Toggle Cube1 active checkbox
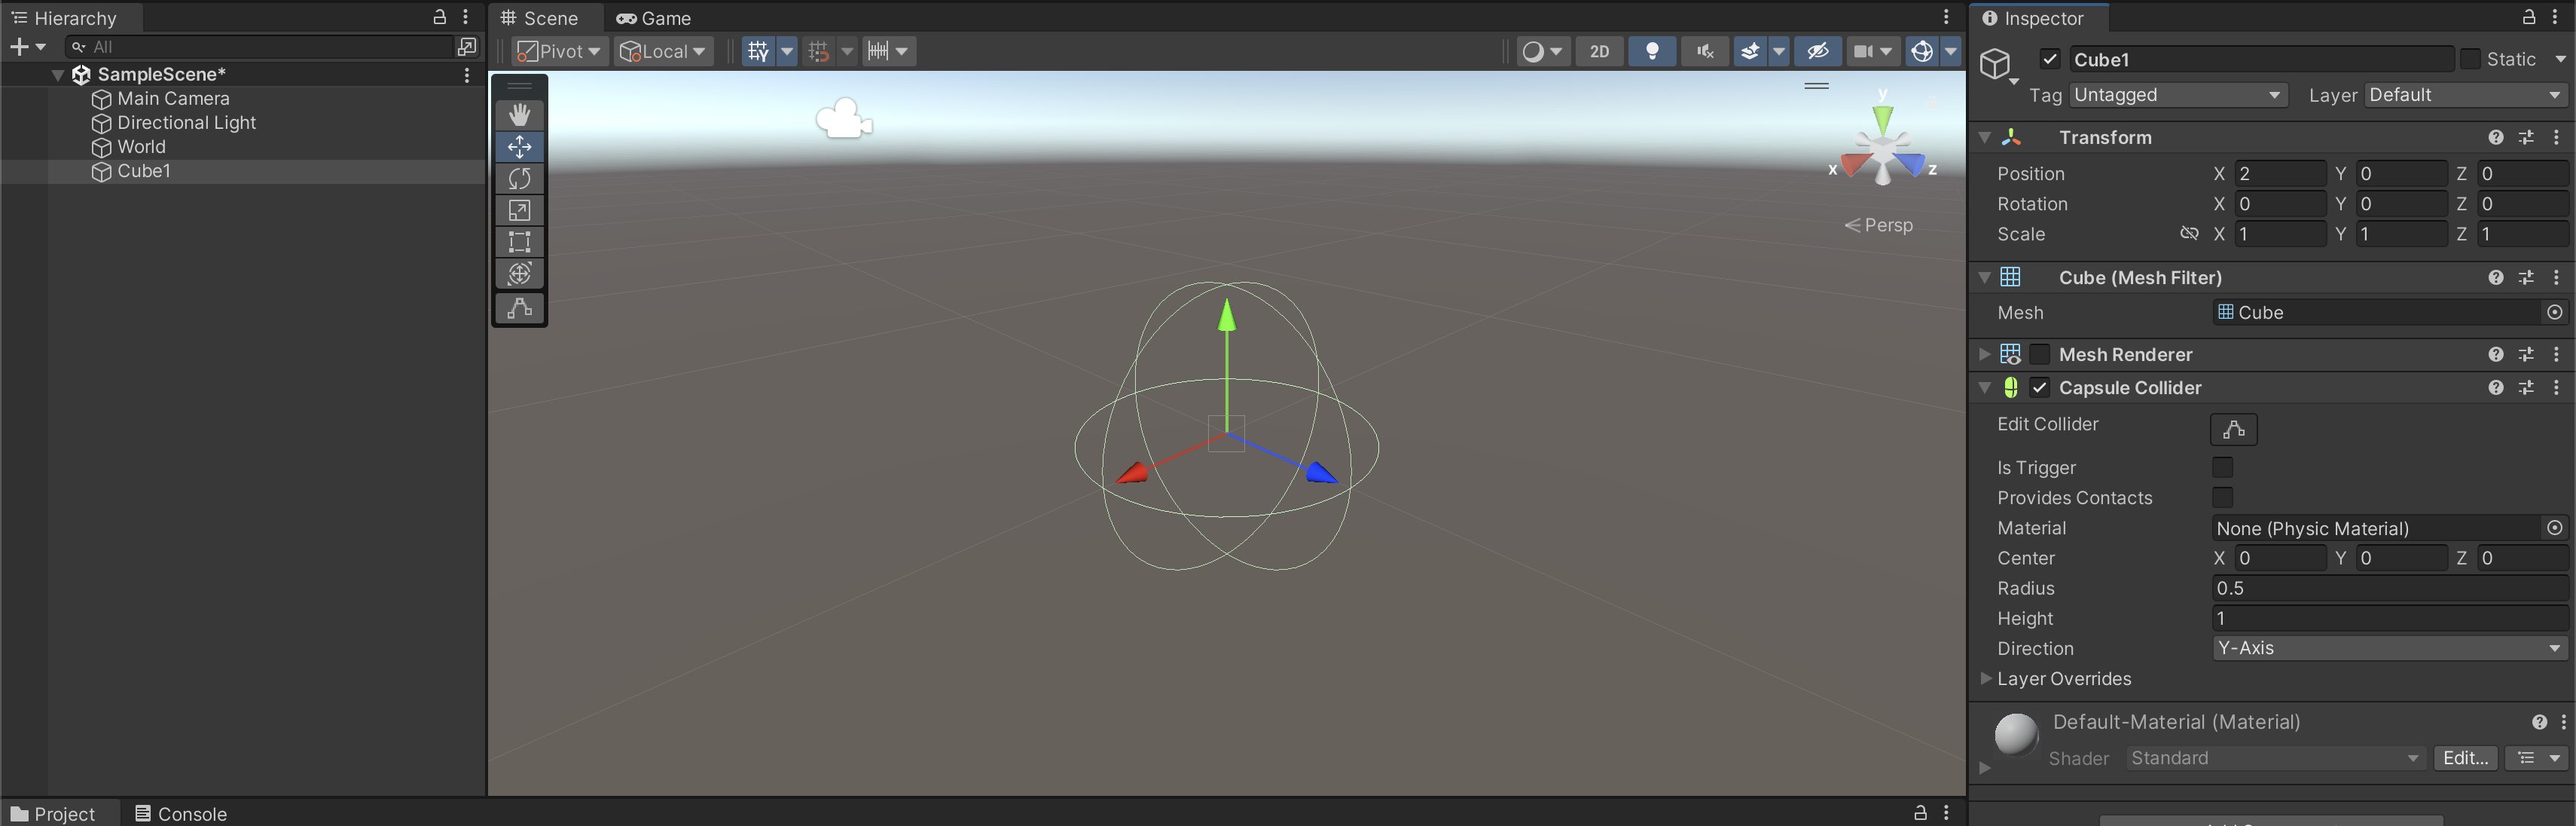Image resolution: width=2576 pixels, height=826 pixels. [2050, 59]
